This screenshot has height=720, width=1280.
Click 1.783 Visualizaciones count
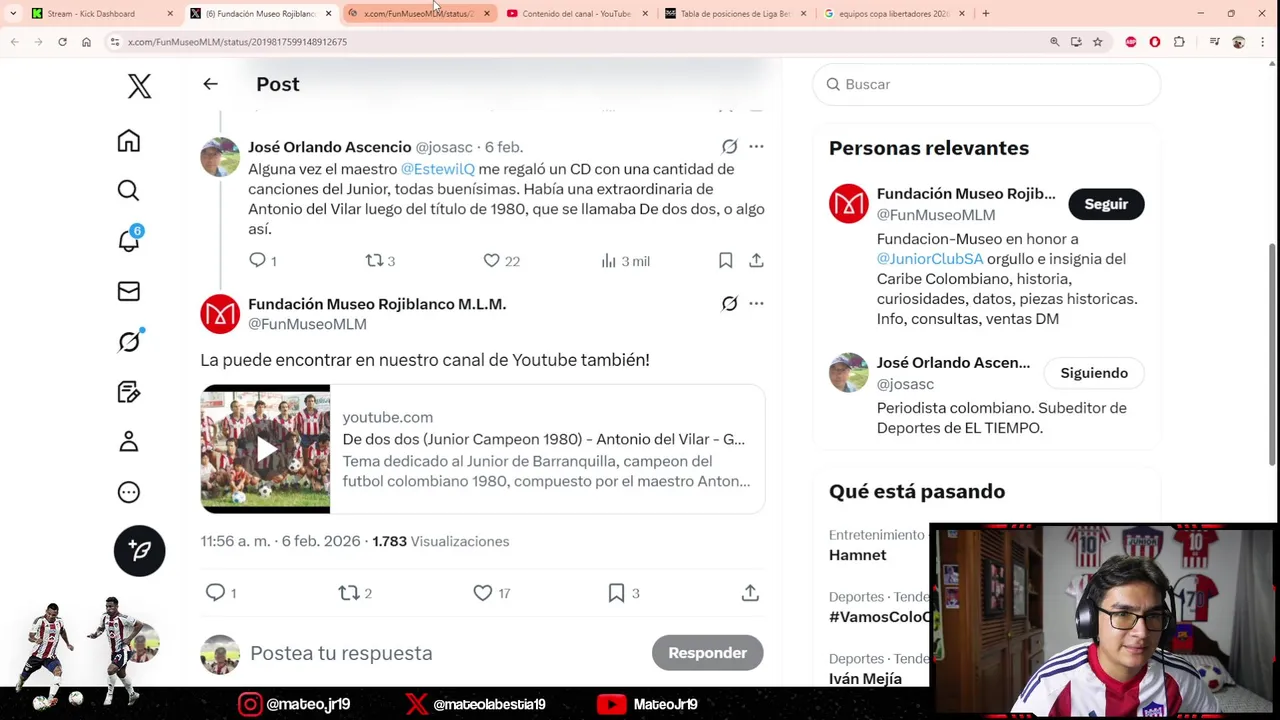click(x=440, y=541)
